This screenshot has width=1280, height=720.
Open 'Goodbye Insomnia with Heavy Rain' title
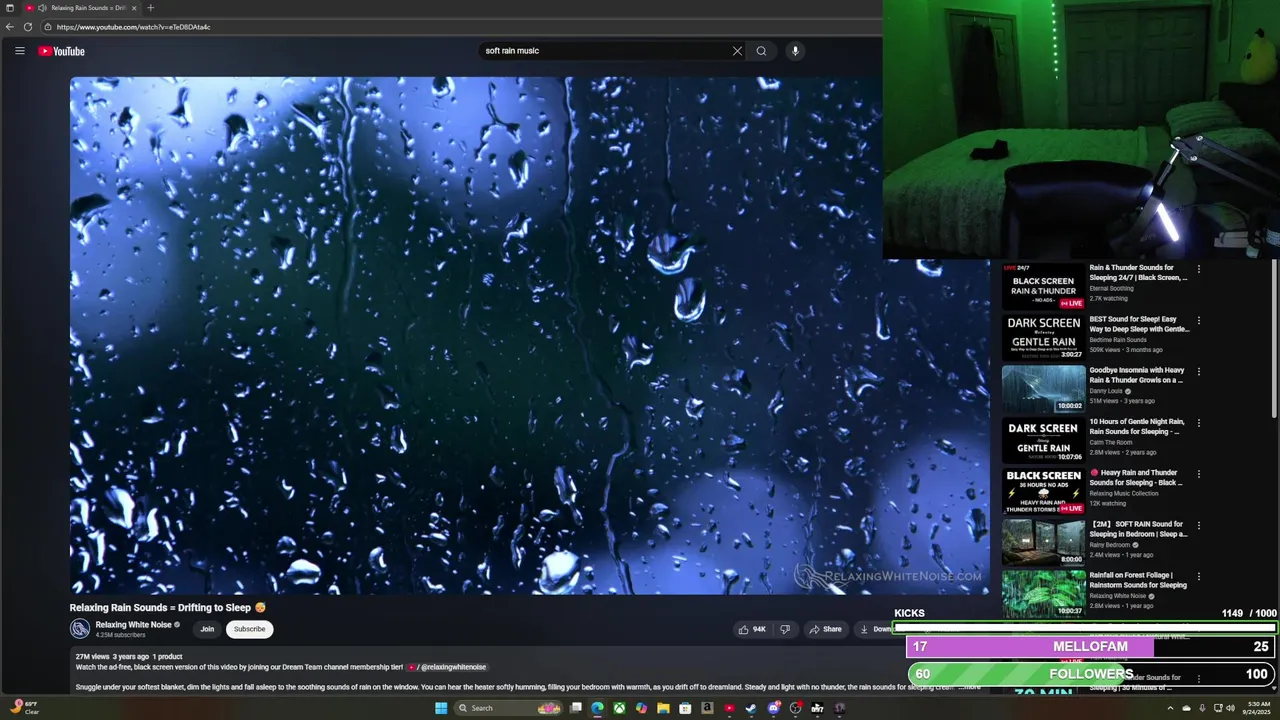pos(1137,375)
